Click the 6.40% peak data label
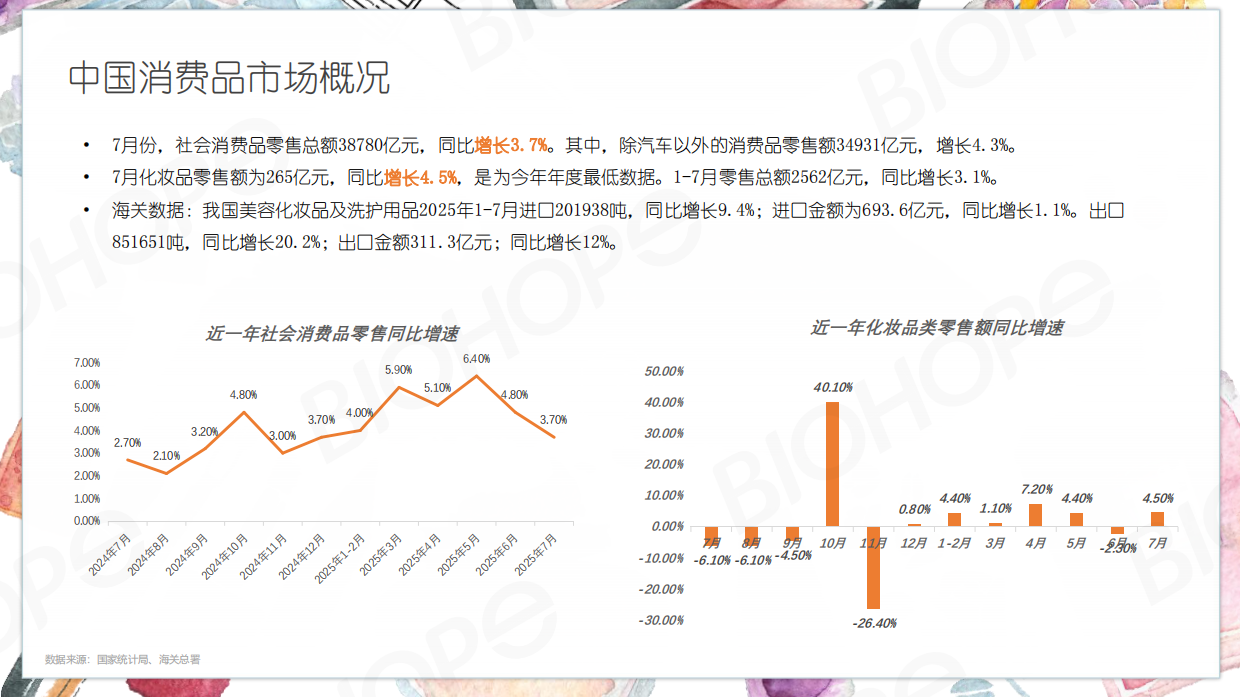The height and width of the screenshot is (697, 1240). tap(476, 358)
